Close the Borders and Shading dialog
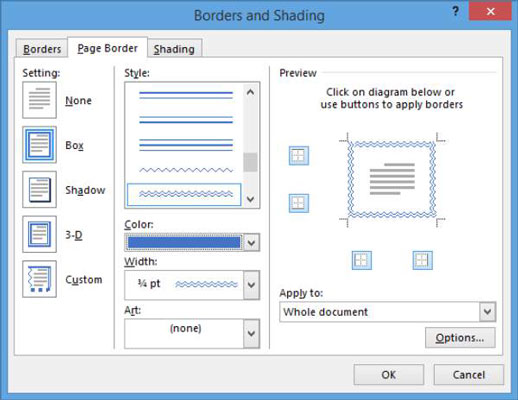 [x=490, y=11]
